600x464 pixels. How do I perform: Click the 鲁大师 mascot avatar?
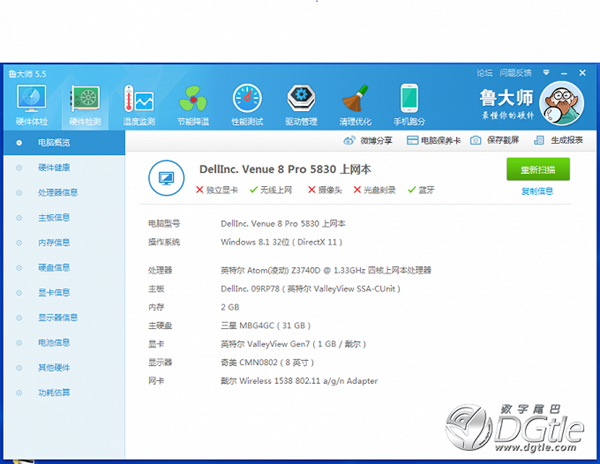[x=561, y=103]
